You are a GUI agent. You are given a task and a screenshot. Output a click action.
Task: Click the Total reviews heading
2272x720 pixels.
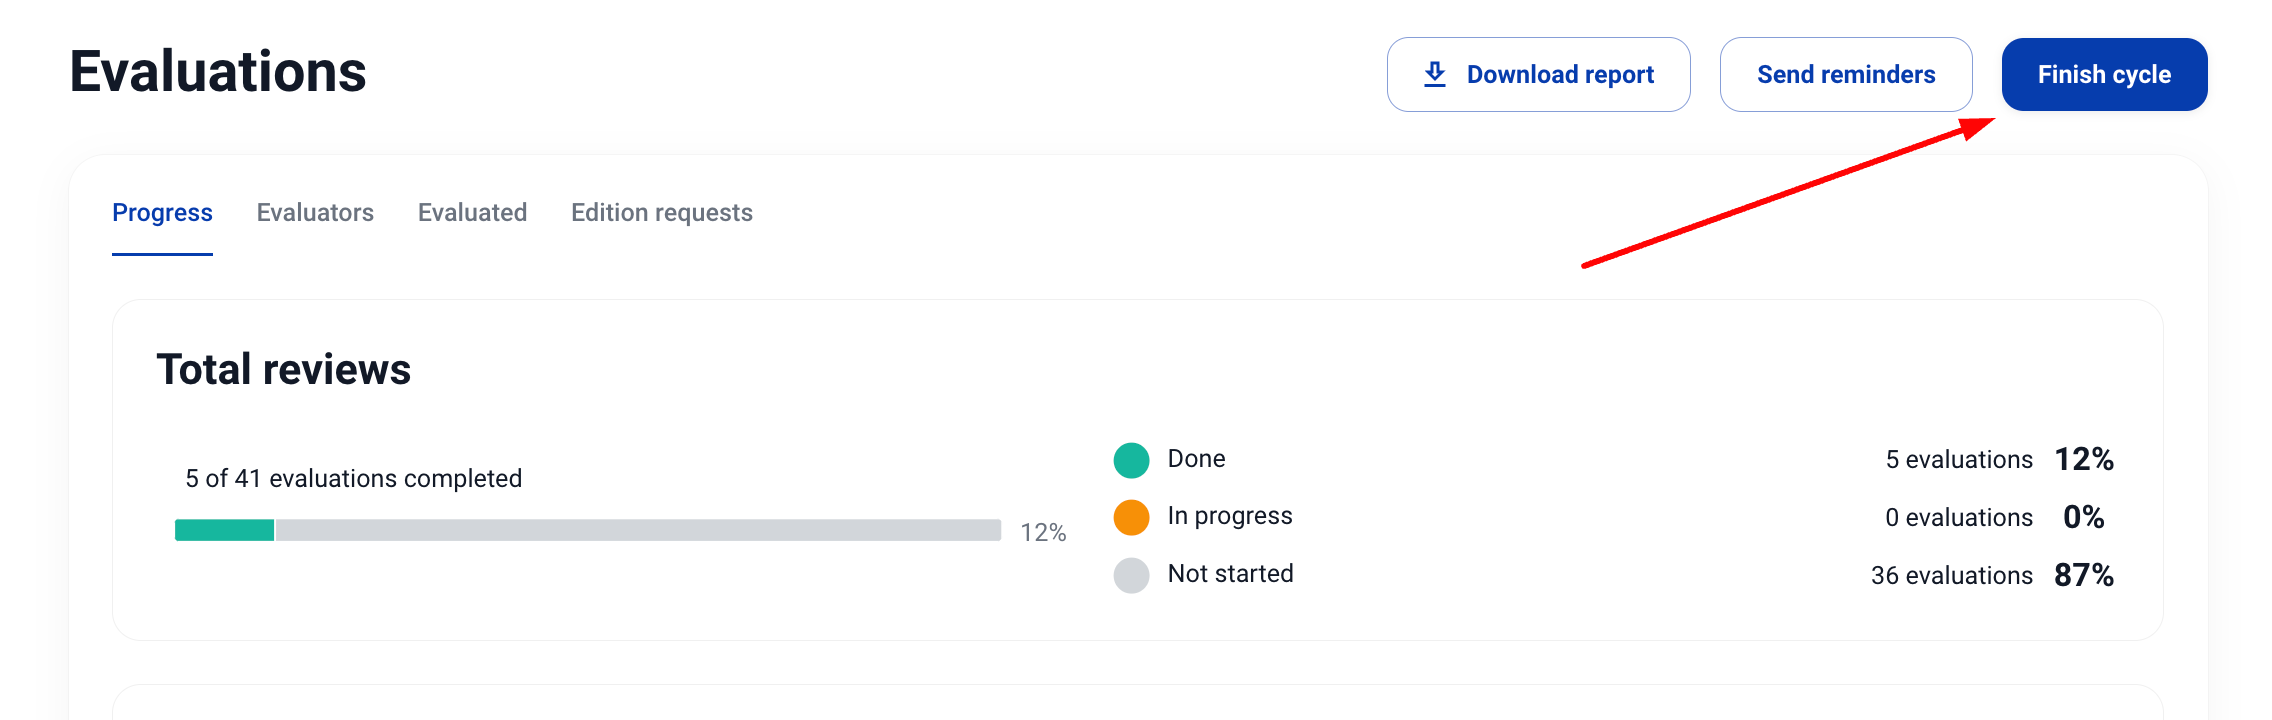point(284,370)
